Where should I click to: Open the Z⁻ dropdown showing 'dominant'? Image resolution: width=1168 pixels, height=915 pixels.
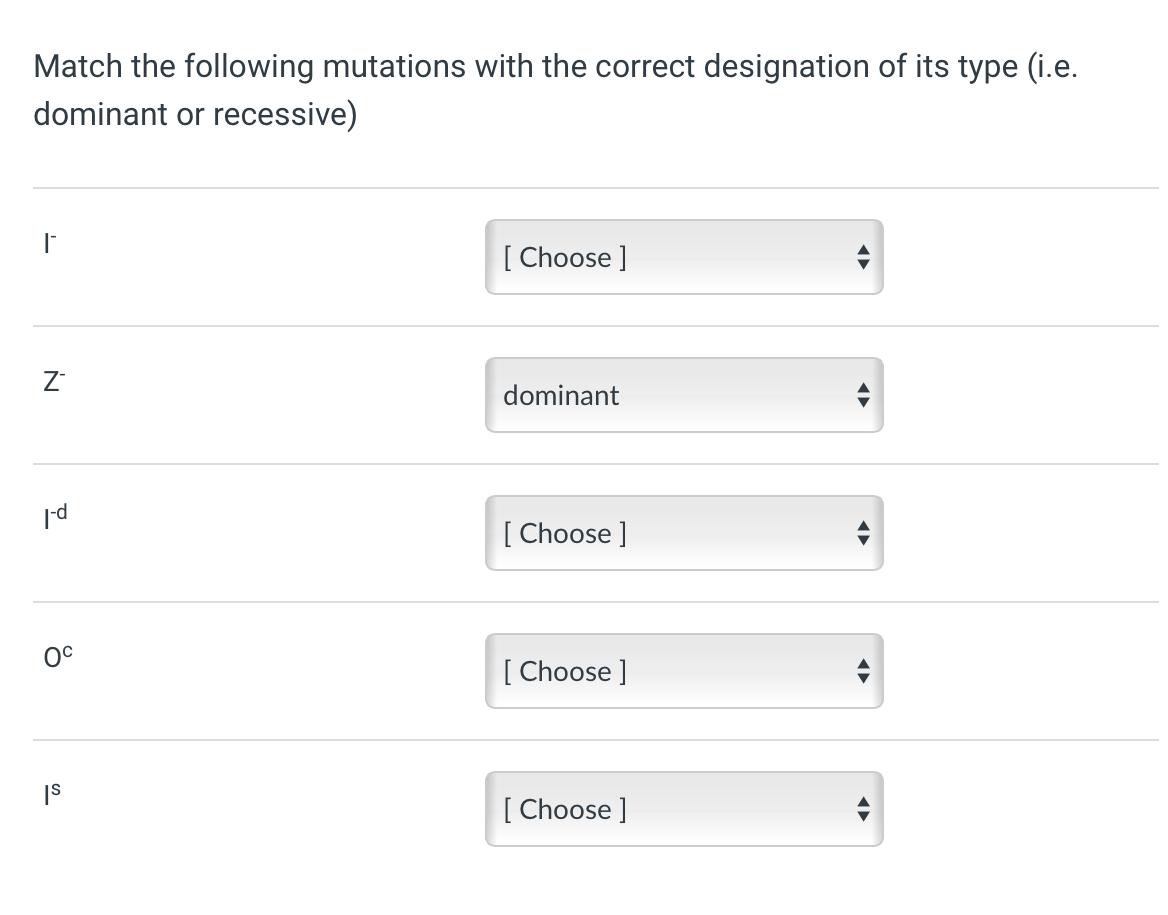[684, 395]
